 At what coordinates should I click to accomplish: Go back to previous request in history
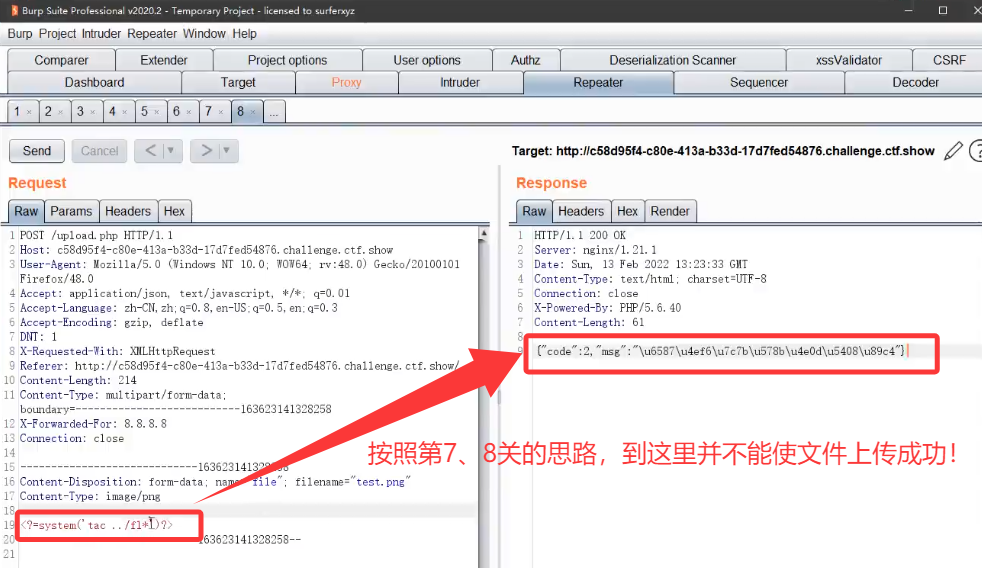pos(150,151)
